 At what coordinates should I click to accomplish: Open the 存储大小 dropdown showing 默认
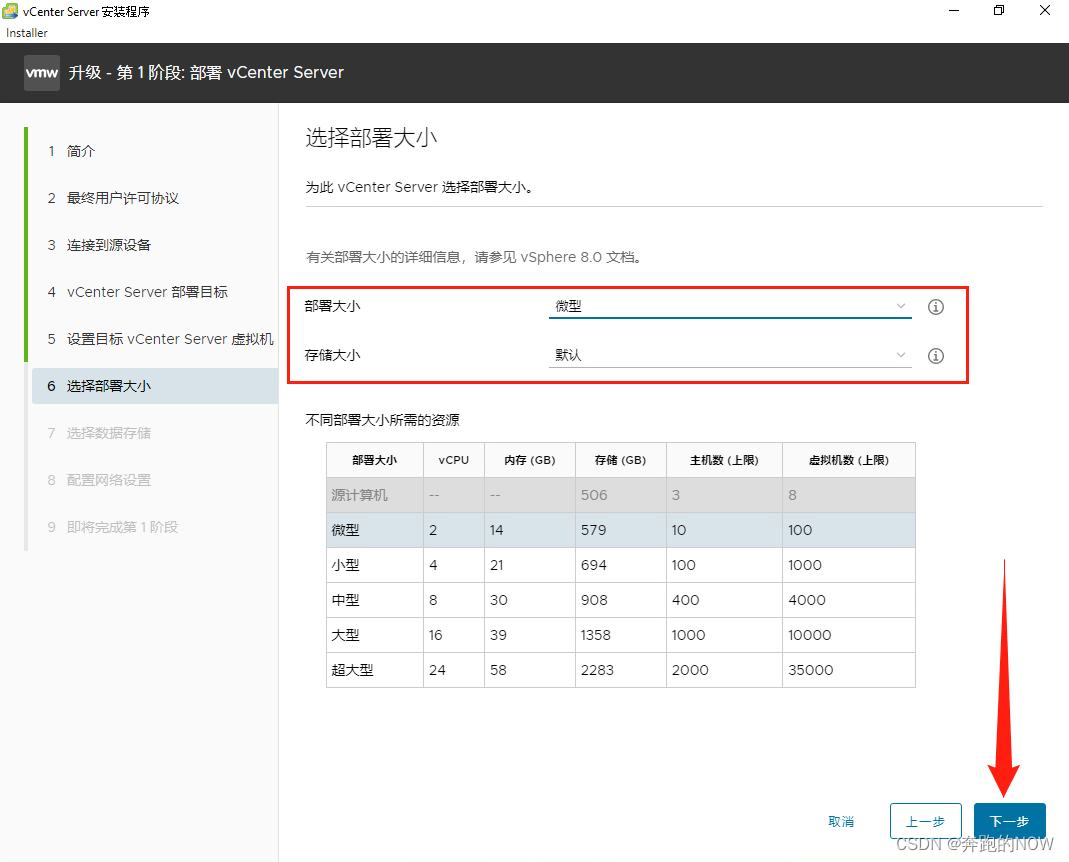pyautogui.click(x=730, y=355)
